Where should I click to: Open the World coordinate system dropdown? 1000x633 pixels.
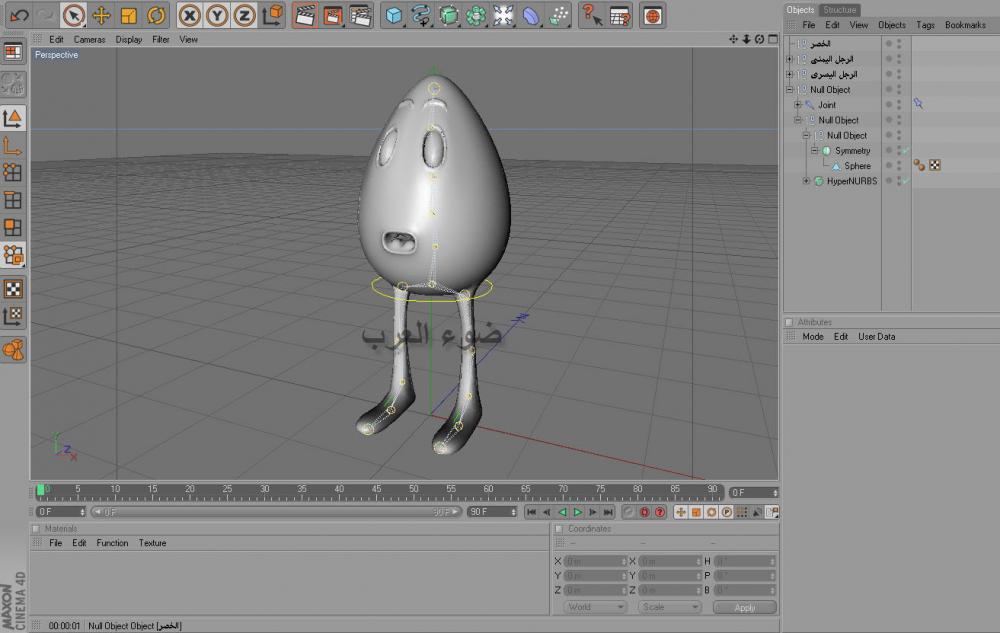click(x=595, y=607)
